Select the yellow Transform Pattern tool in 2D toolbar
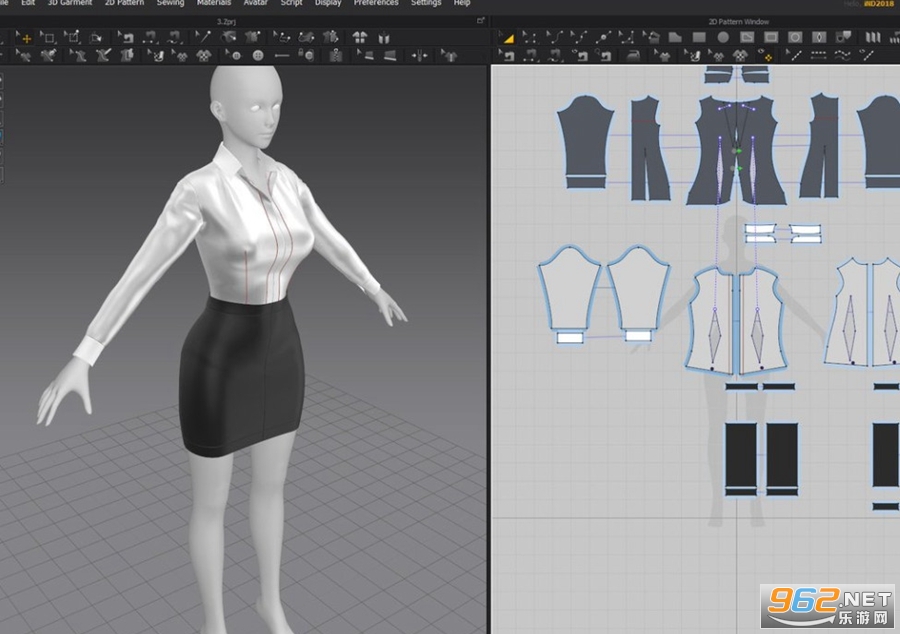The height and width of the screenshot is (634, 900). 508,38
